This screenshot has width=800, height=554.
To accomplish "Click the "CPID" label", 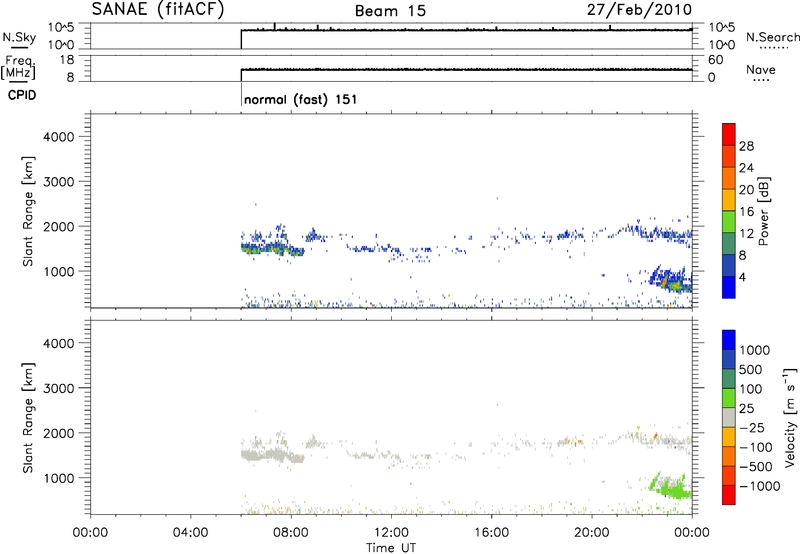I will pyautogui.click(x=22, y=95).
